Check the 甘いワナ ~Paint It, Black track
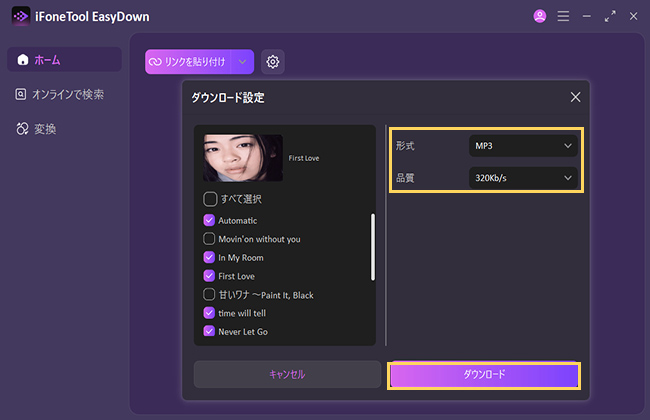Screen dimensions: 650x420 coord(209,294)
